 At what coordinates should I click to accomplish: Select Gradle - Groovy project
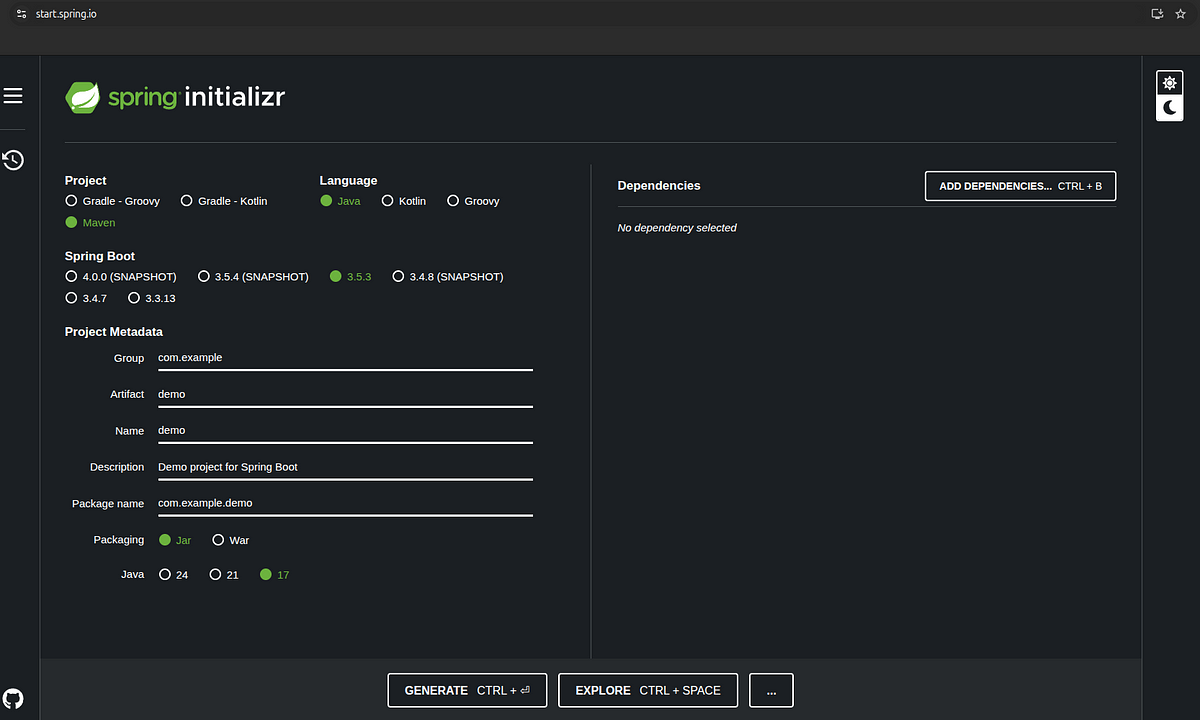pyautogui.click(x=112, y=201)
